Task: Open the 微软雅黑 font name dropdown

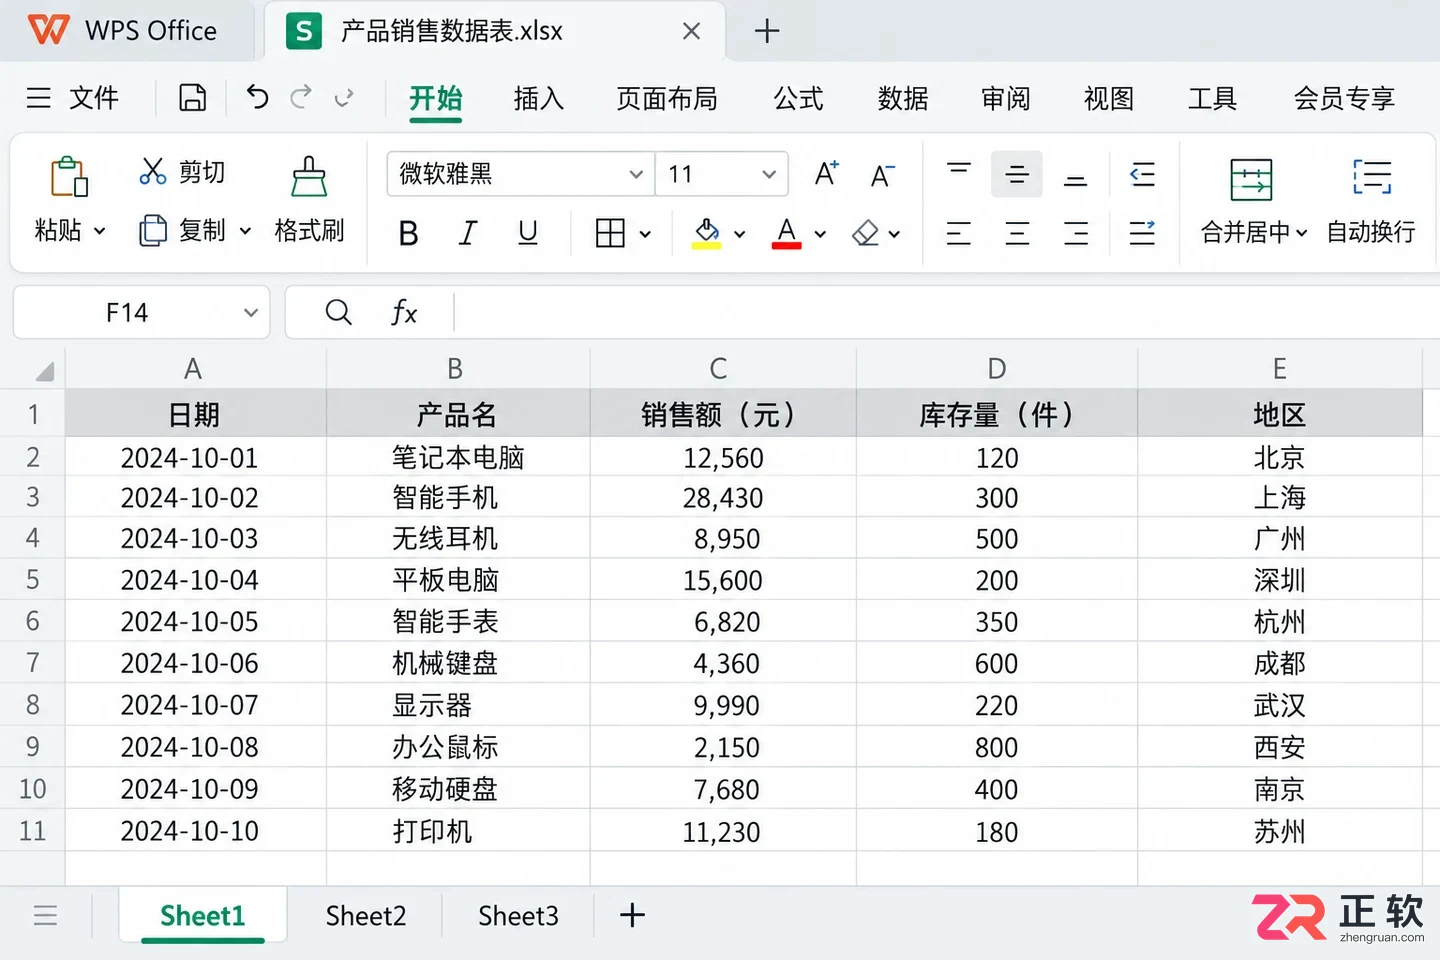Action: tap(635, 174)
